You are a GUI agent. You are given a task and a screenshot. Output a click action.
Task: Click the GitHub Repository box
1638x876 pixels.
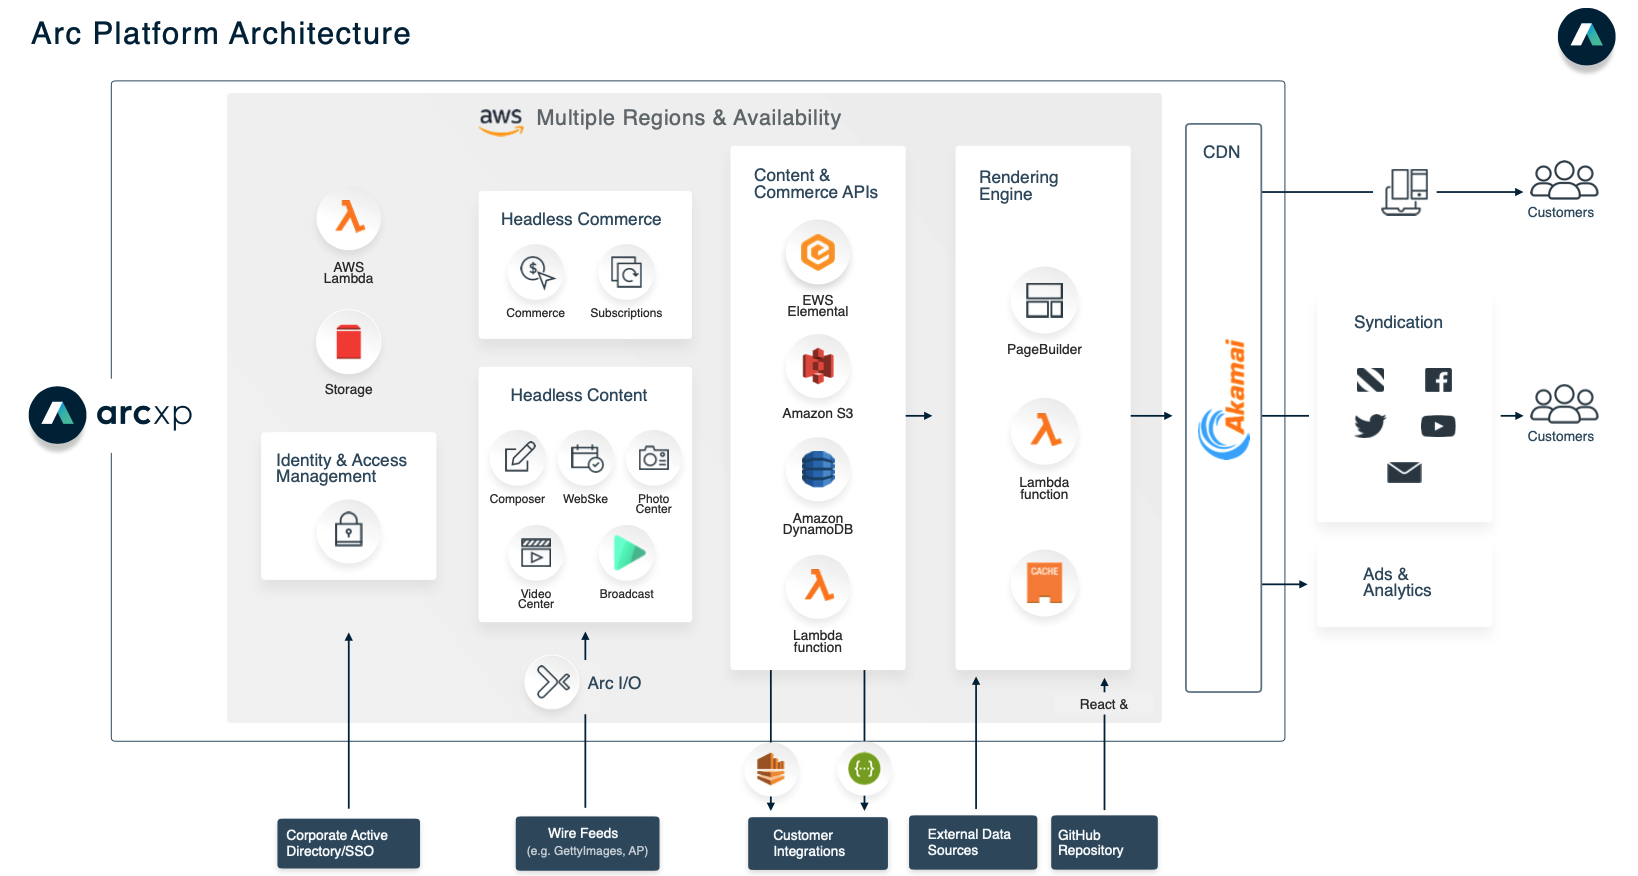click(x=1104, y=842)
